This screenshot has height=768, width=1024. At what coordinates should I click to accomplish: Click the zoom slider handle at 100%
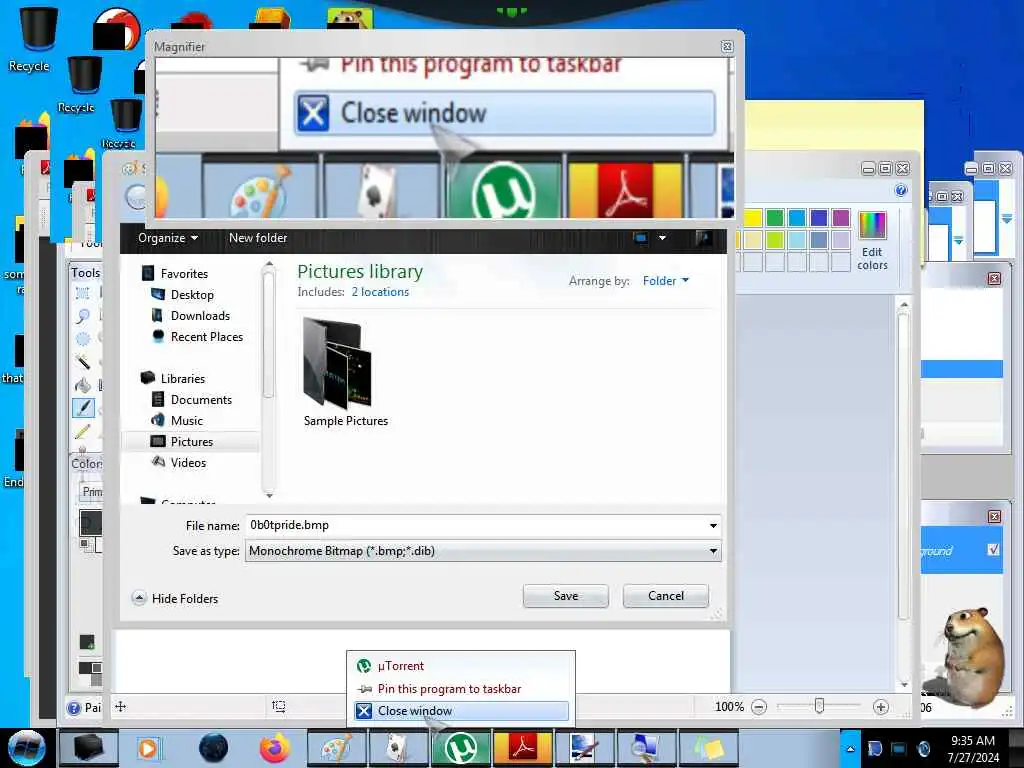[x=819, y=706]
